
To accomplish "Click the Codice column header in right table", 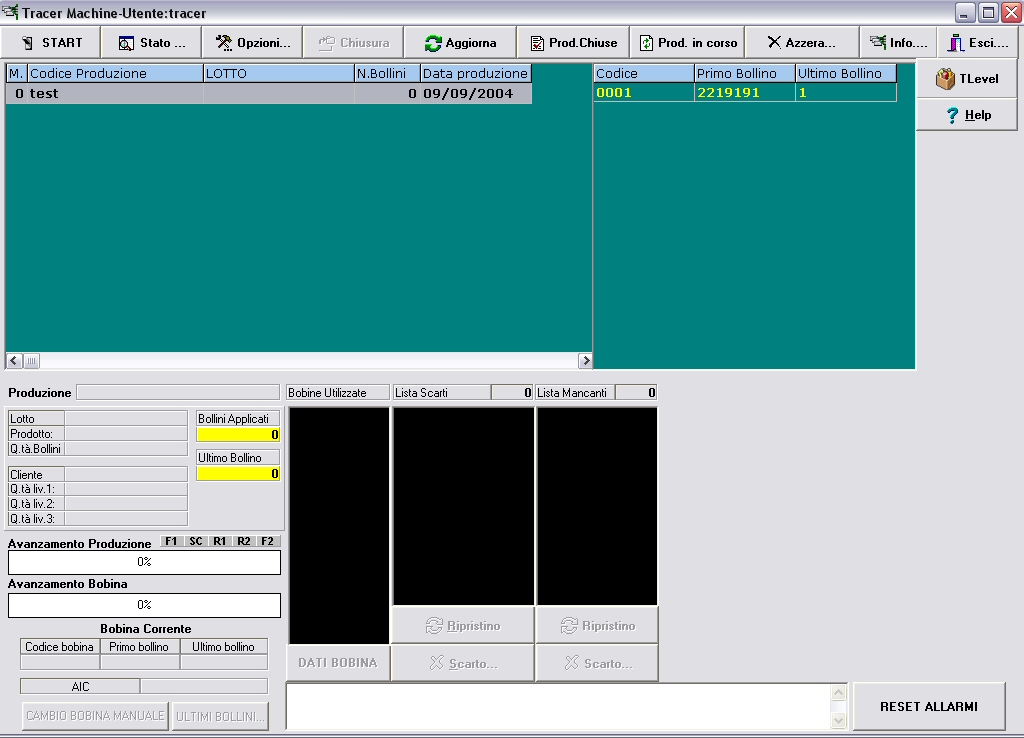I will coord(643,73).
